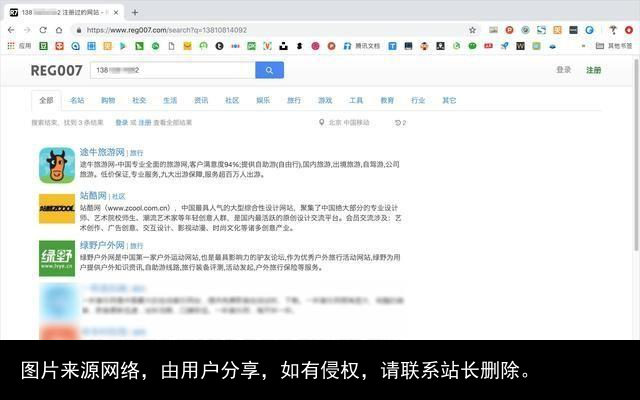This screenshot has width=640, height=400.
Task: Reload the page with the refresh icon
Action: pyautogui.click(x=43, y=30)
